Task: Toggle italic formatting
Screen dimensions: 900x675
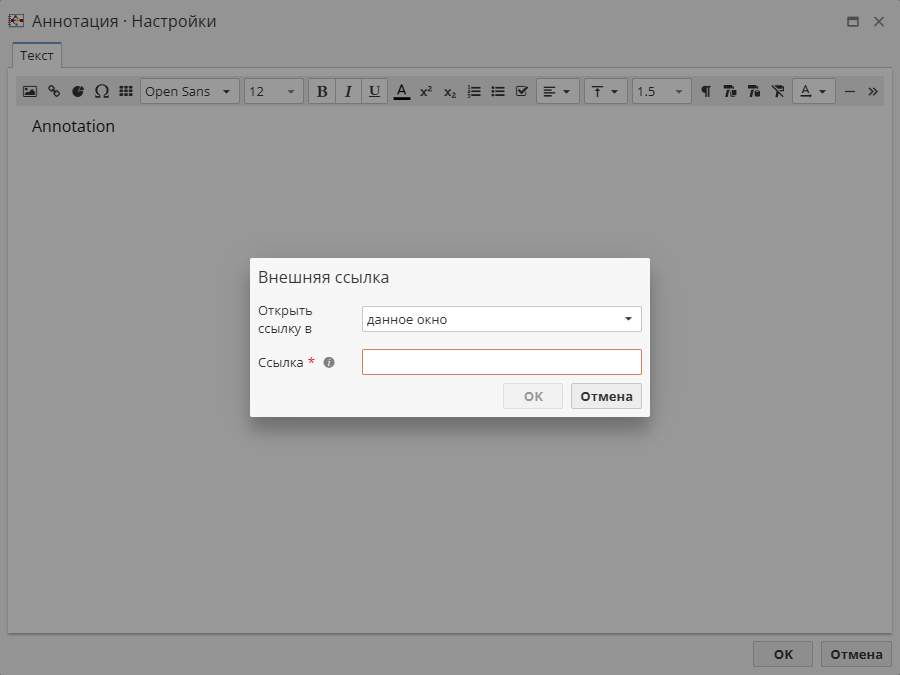Action: click(x=348, y=91)
